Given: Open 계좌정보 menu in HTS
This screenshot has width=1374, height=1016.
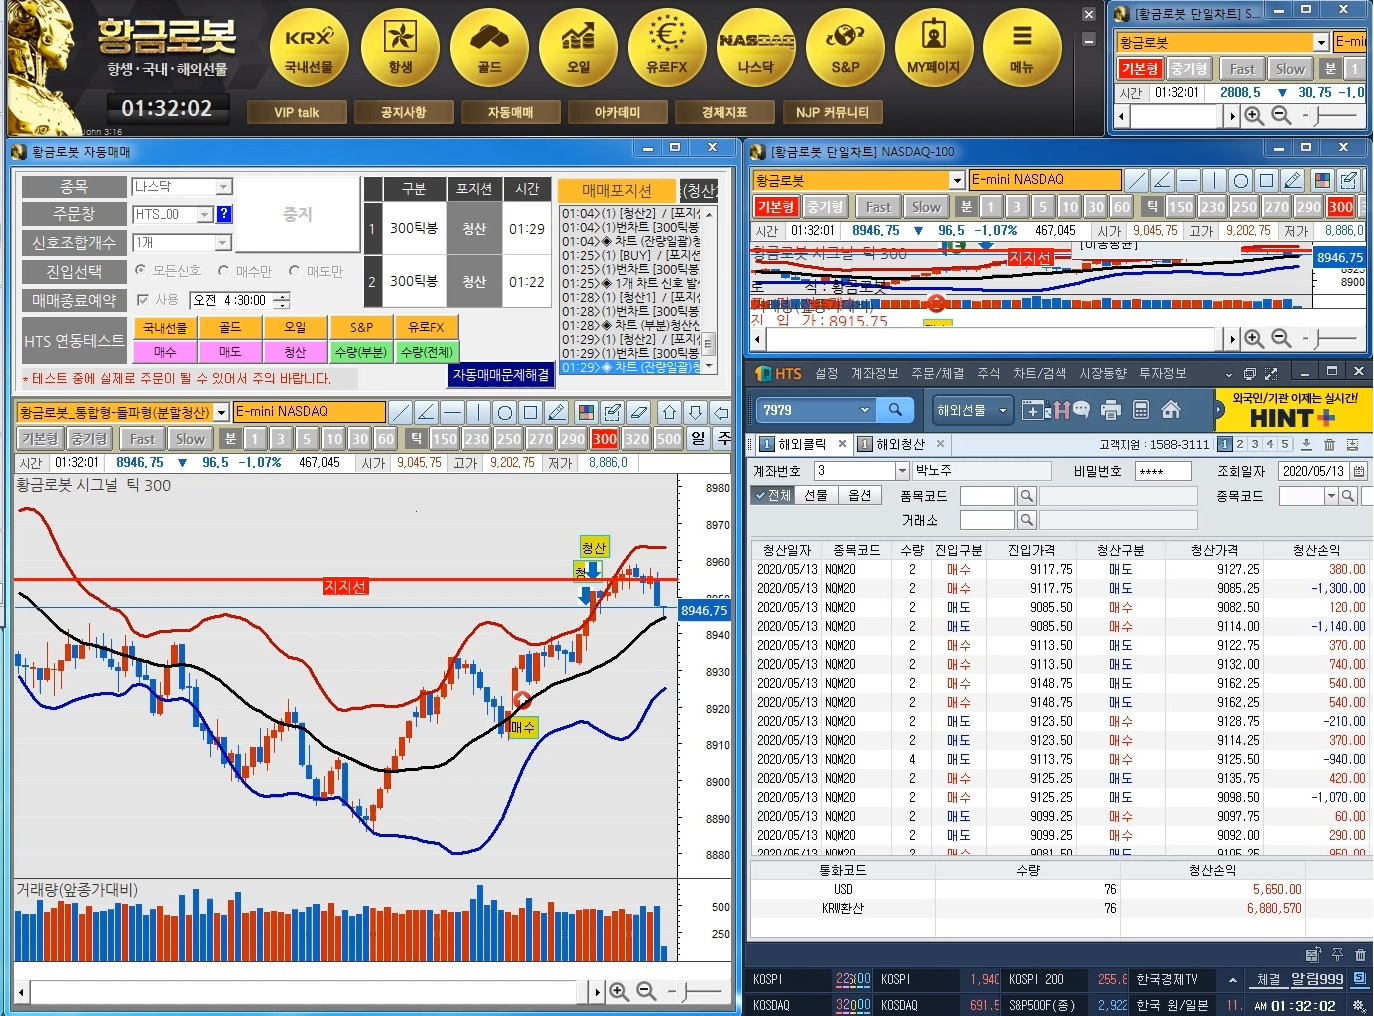Looking at the screenshot, I should click(x=874, y=373).
